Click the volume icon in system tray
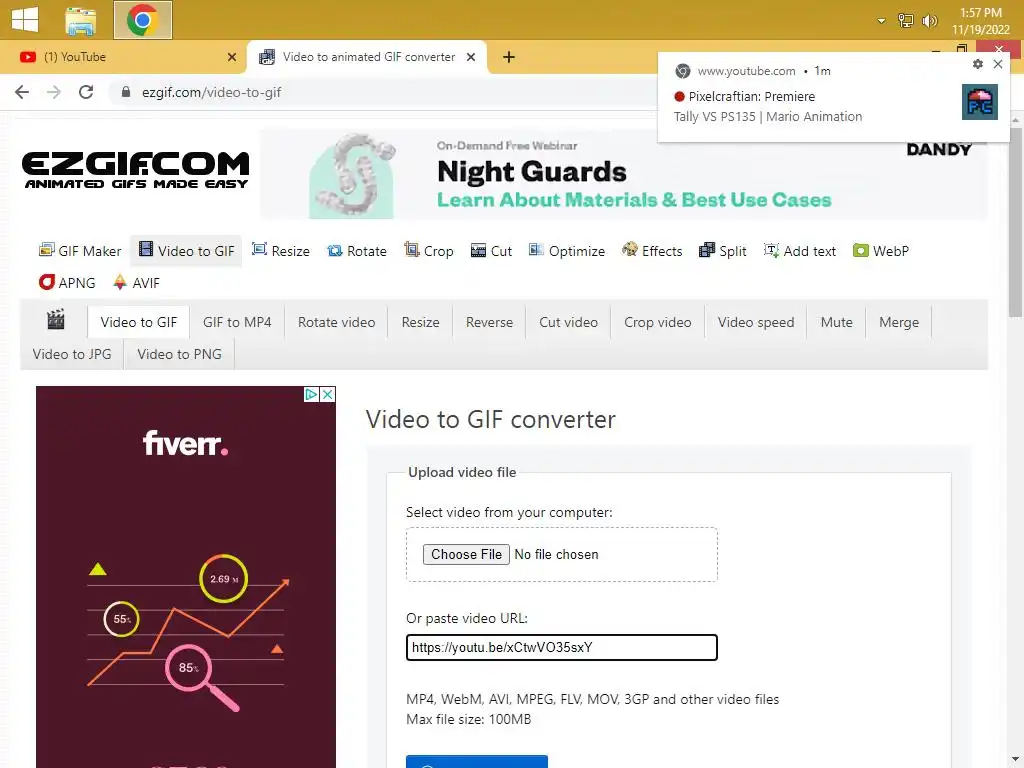This screenshot has height=768, width=1024. click(929, 21)
